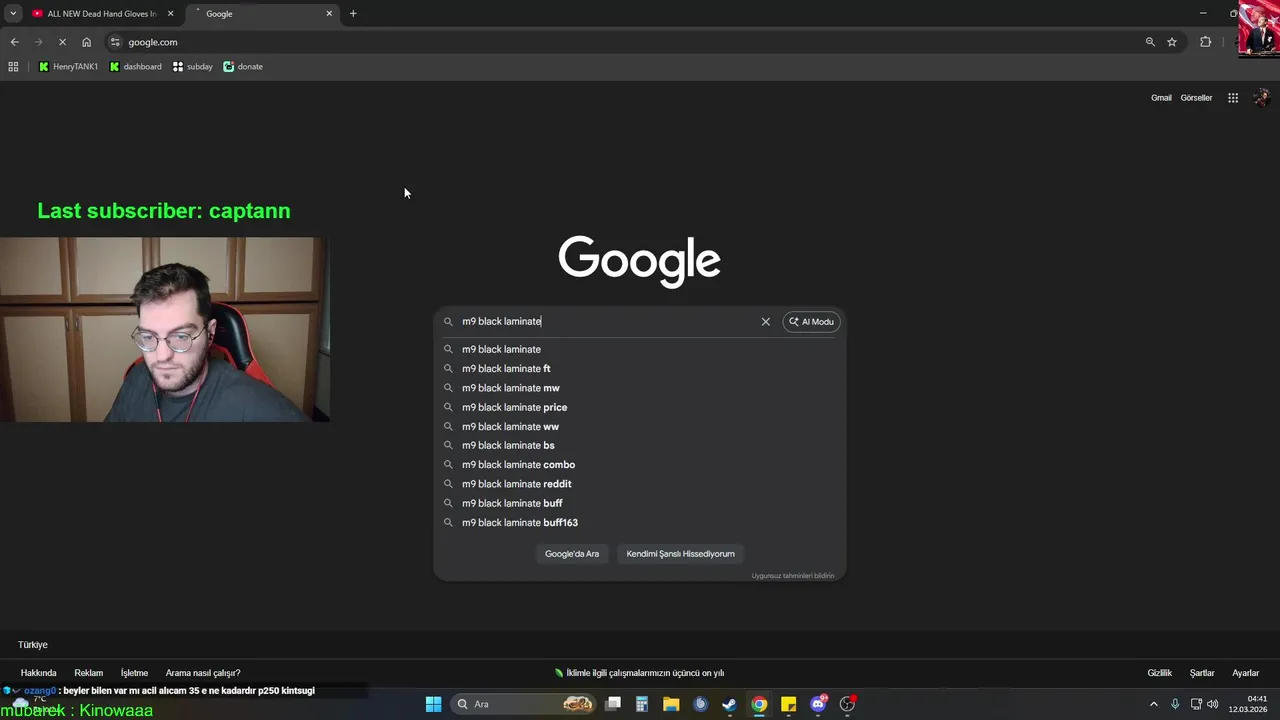This screenshot has height=720, width=1280.
Task: Open the subday bookmark
Action: tap(192, 67)
